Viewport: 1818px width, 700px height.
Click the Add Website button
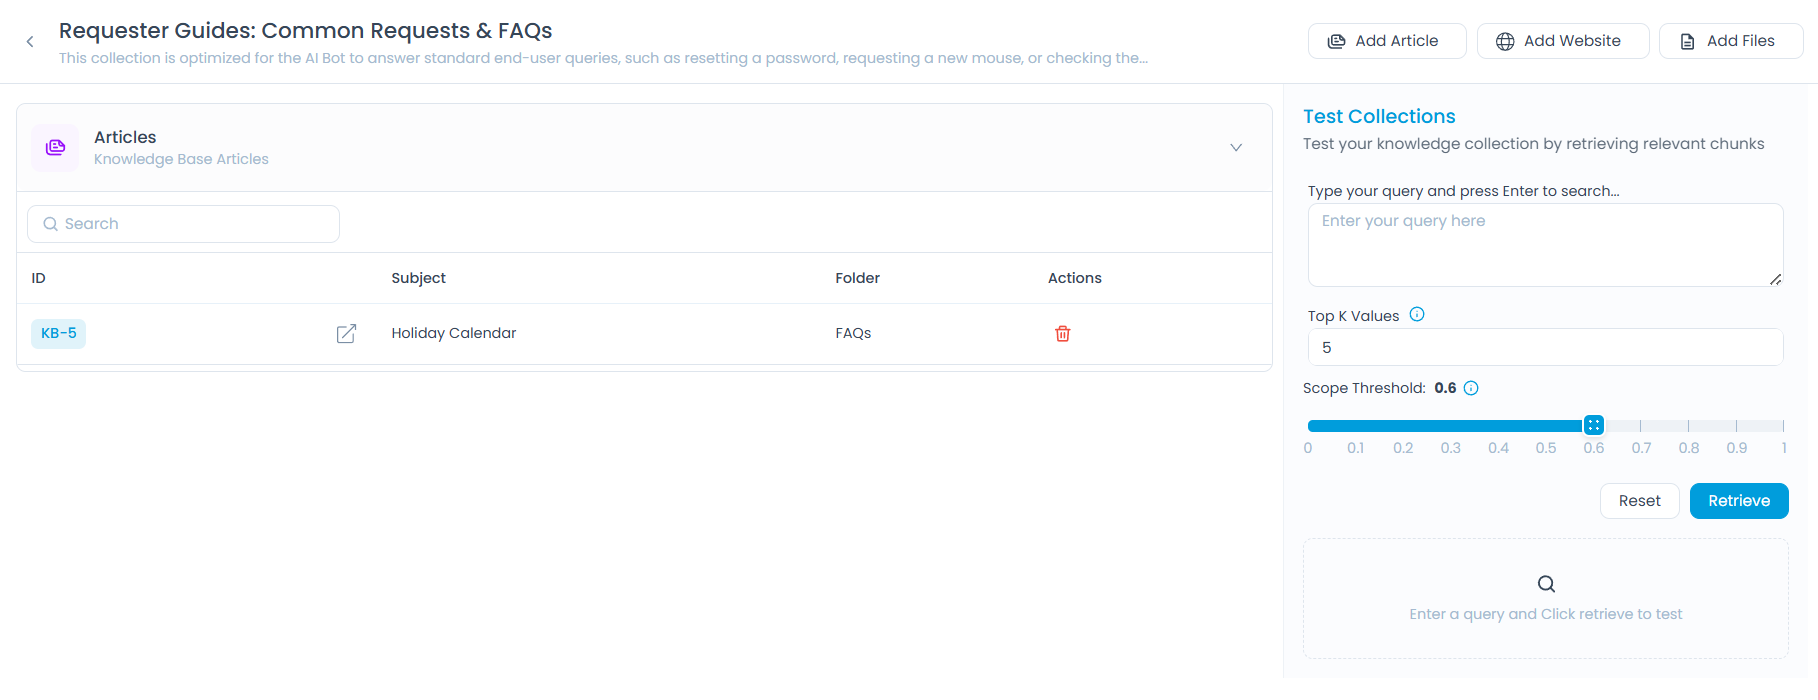(1562, 41)
